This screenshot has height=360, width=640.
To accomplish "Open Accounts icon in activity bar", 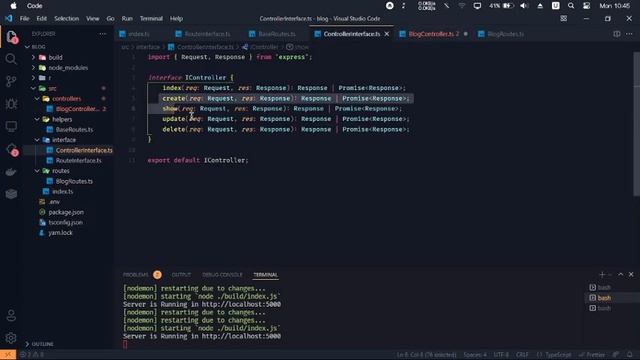I will pos(11,315).
